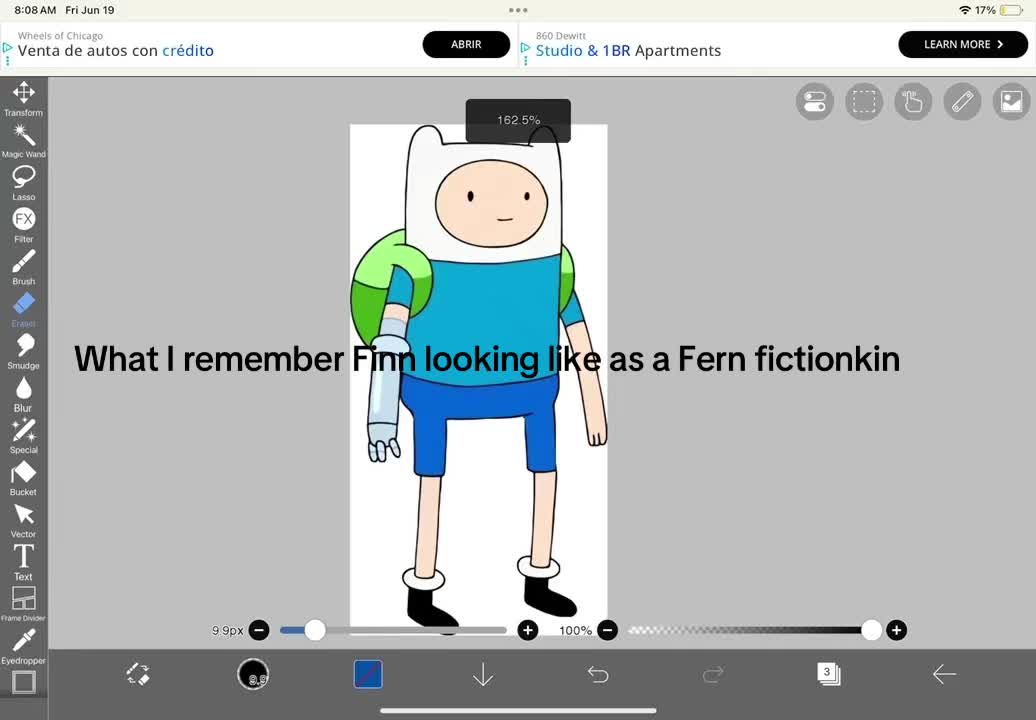Open the ruler tool button
Viewport: 1036px width, 720px height.
(x=962, y=102)
